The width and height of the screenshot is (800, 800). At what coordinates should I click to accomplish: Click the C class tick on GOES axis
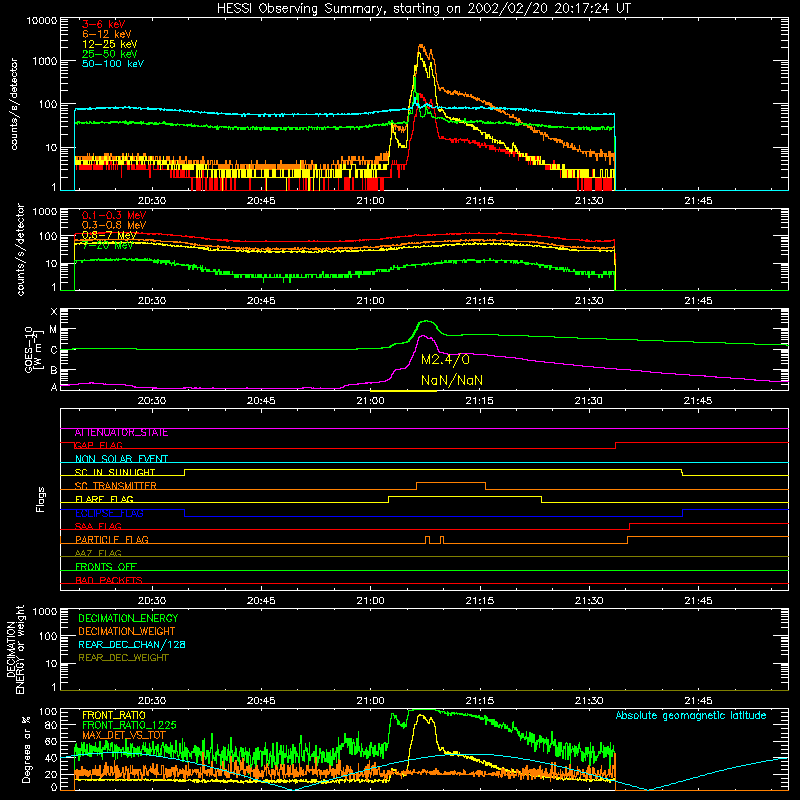54,350
